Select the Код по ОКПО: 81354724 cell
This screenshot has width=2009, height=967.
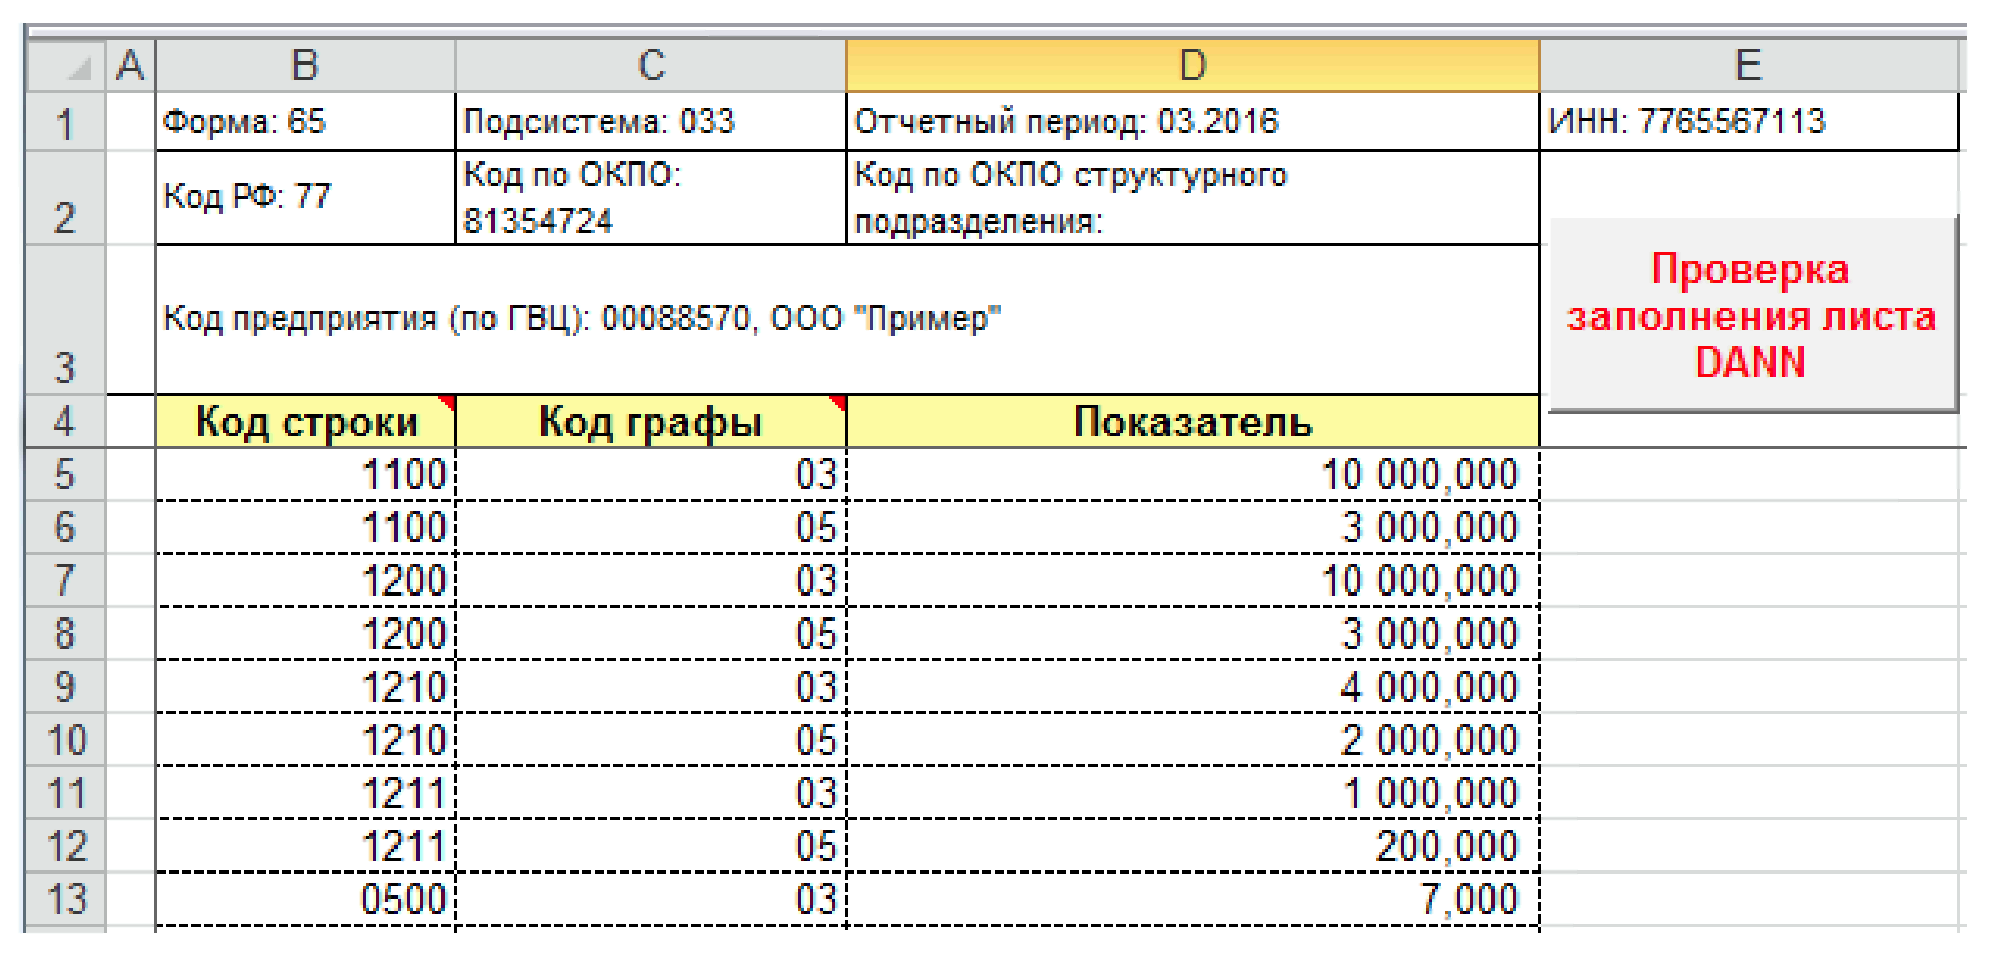click(x=650, y=198)
